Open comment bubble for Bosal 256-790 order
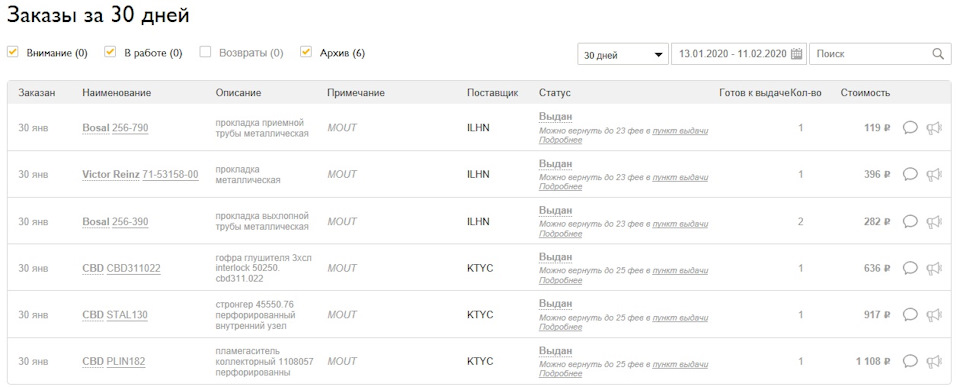The width and height of the screenshot is (960, 387). (910, 128)
